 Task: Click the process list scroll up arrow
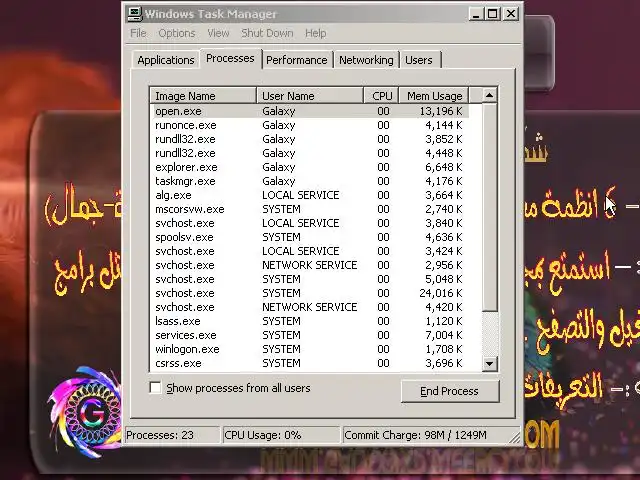click(489, 96)
